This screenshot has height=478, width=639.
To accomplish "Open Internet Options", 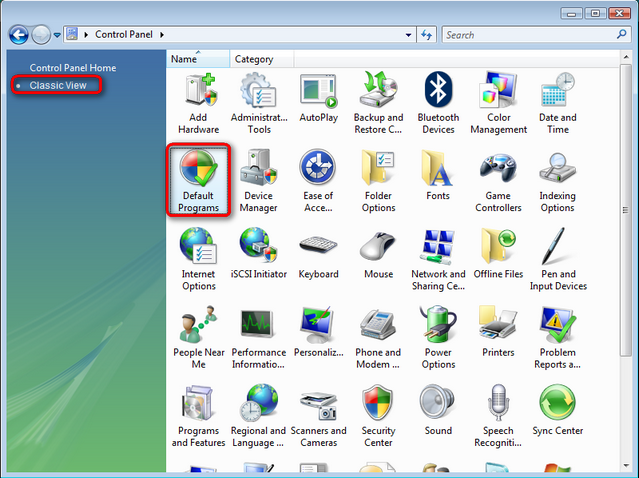I will pos(198,259).
